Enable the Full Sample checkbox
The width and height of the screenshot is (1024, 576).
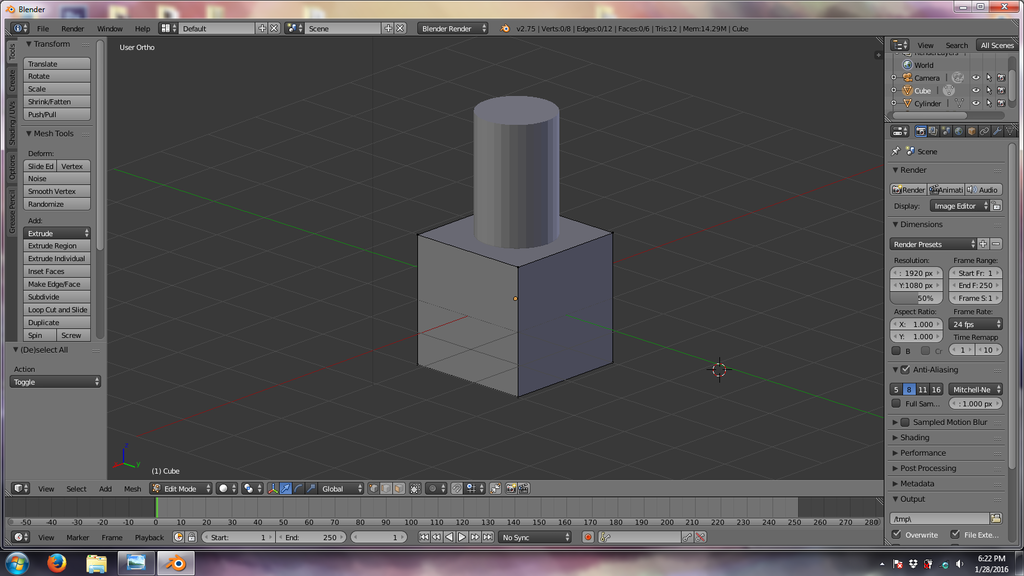(x=896, y=403)
